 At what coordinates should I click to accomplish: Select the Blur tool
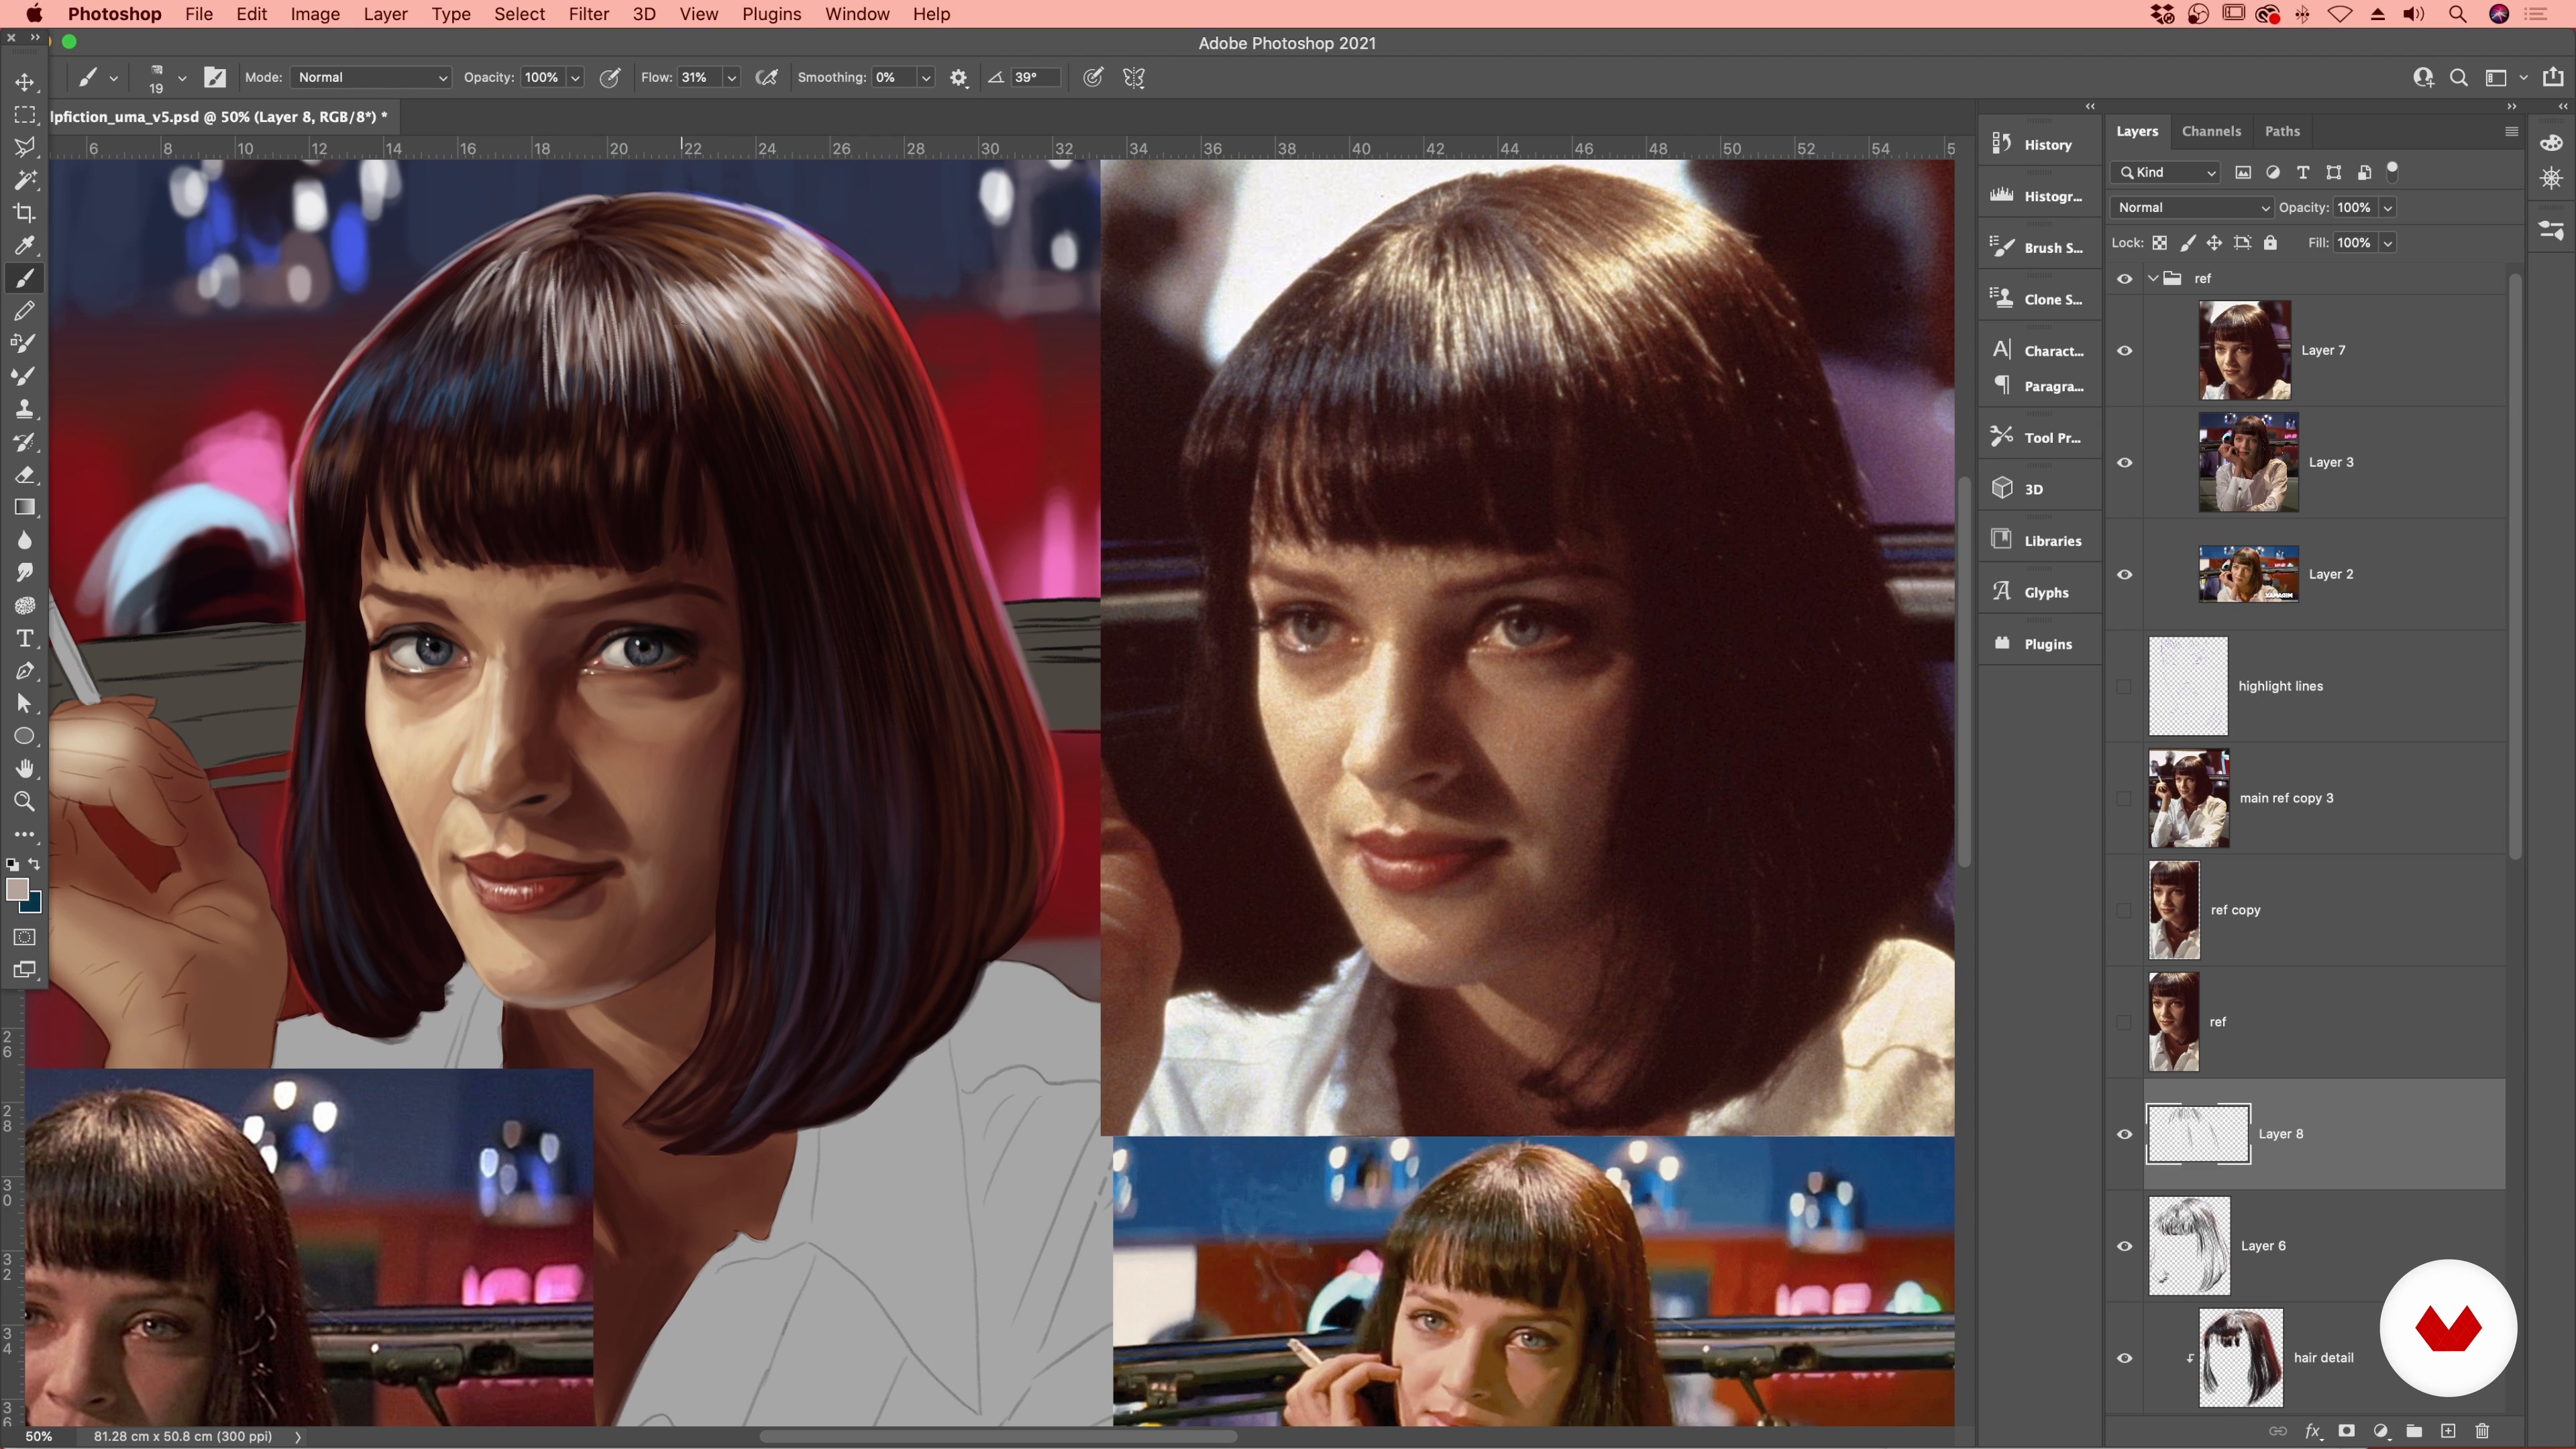pos(25,540)
